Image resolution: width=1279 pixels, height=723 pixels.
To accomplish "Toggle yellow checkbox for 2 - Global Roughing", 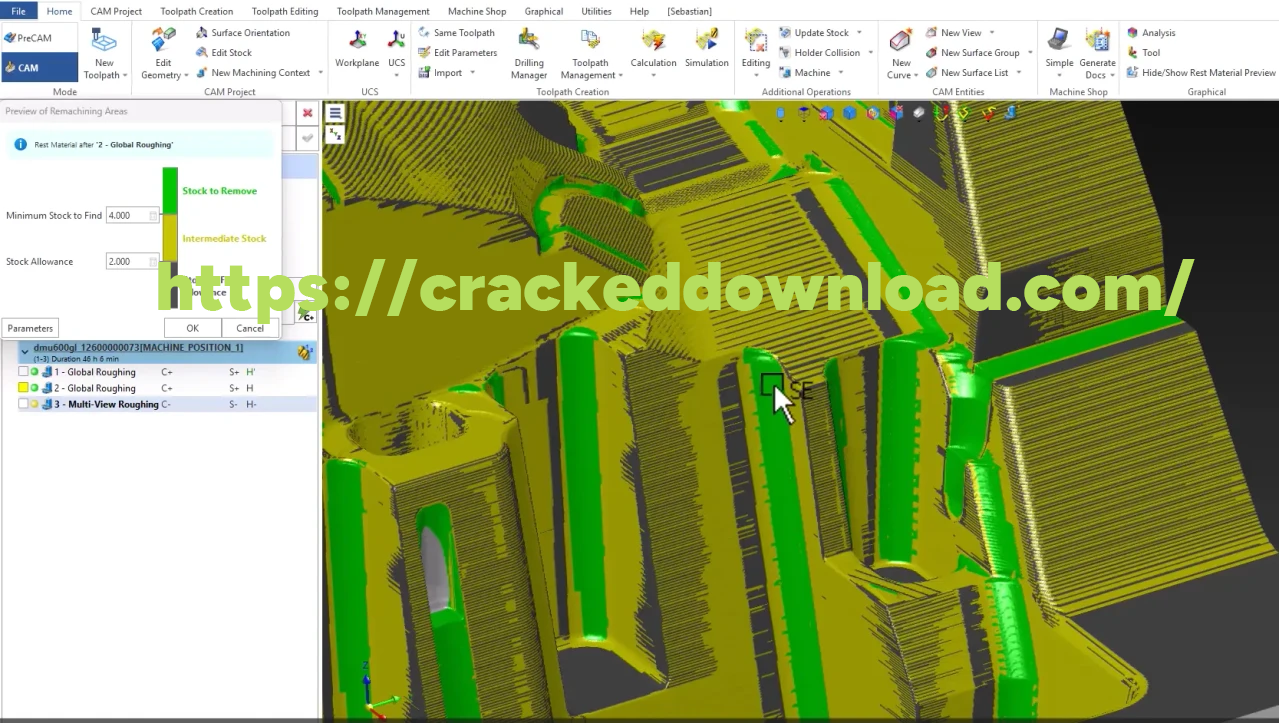I will coord(23,388).
